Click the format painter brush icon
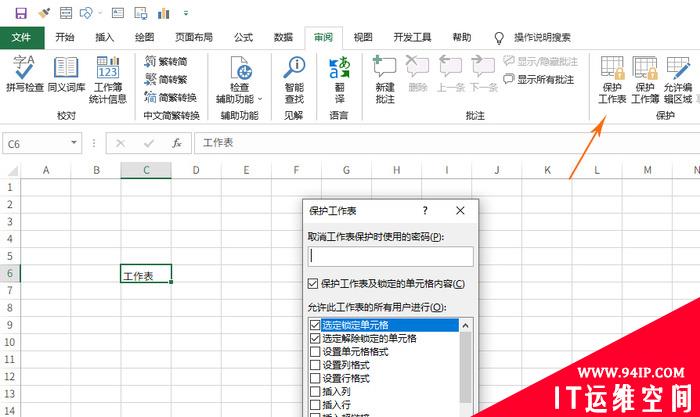 pyautogui.click(x=44, y=13)
